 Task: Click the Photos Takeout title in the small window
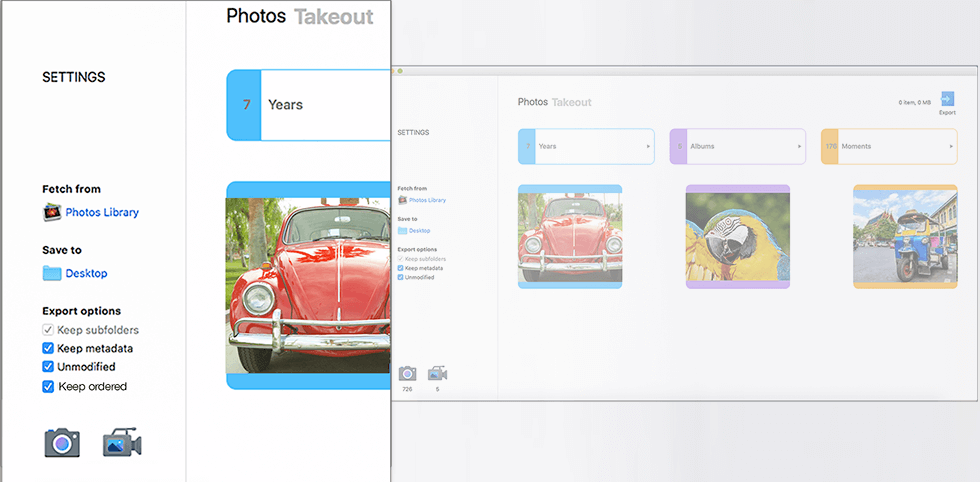[x=554, y=102]
